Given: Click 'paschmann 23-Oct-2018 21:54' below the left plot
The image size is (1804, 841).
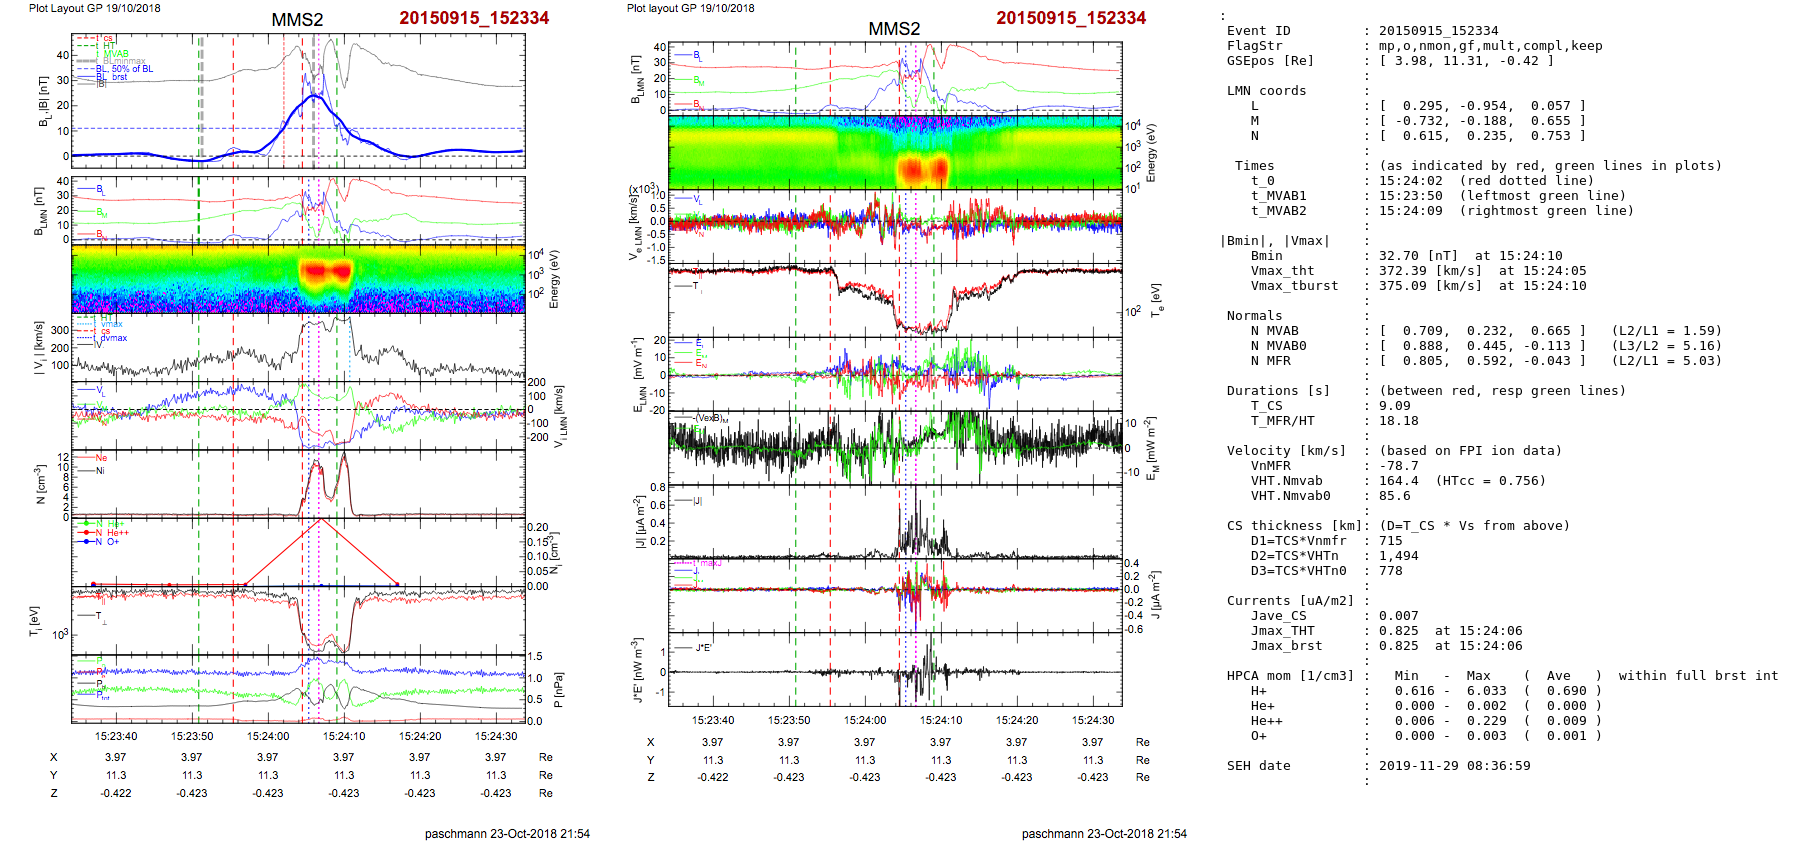Looking at the screenshot, I should [x=507, y=833].
